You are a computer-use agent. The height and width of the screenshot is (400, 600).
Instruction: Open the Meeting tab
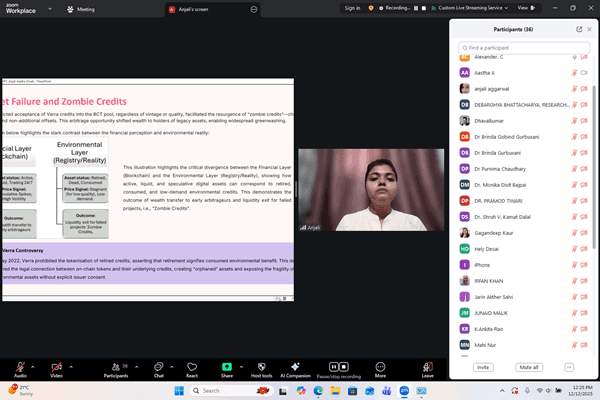click(81, 9)
